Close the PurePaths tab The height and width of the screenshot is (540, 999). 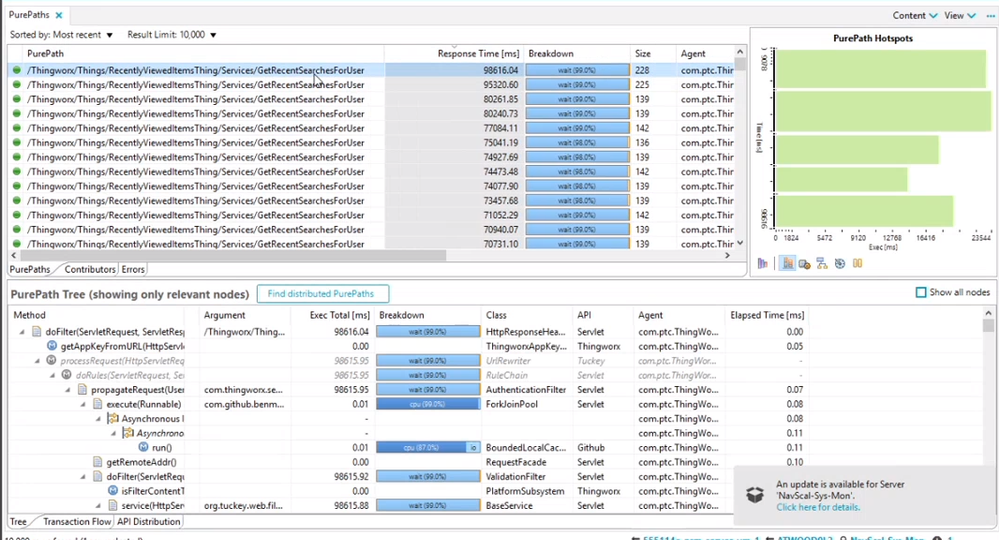click(x=59, y=15)
